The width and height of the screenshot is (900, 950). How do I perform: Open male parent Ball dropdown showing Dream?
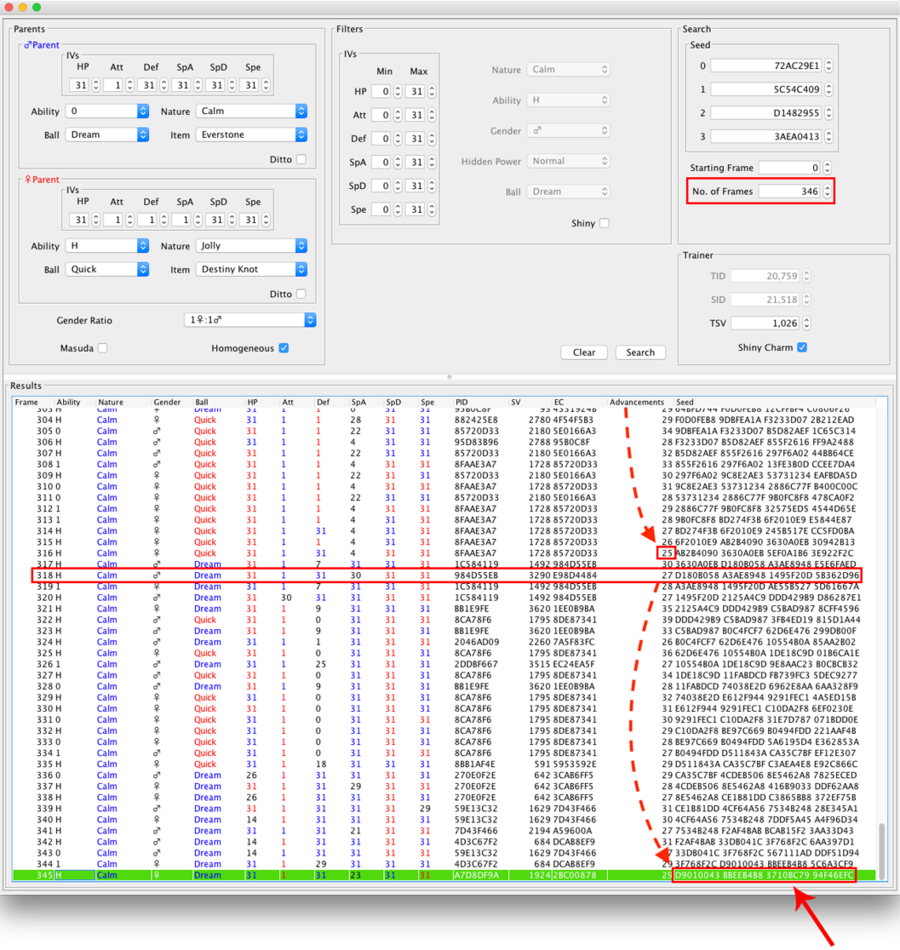(x=107, y=135)
